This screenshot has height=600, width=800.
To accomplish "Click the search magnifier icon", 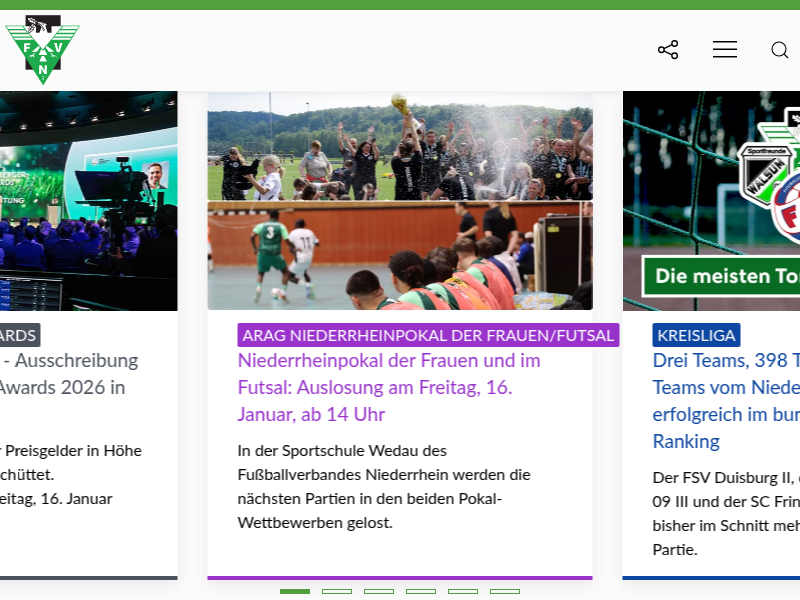I will click(x=779, y=50).
